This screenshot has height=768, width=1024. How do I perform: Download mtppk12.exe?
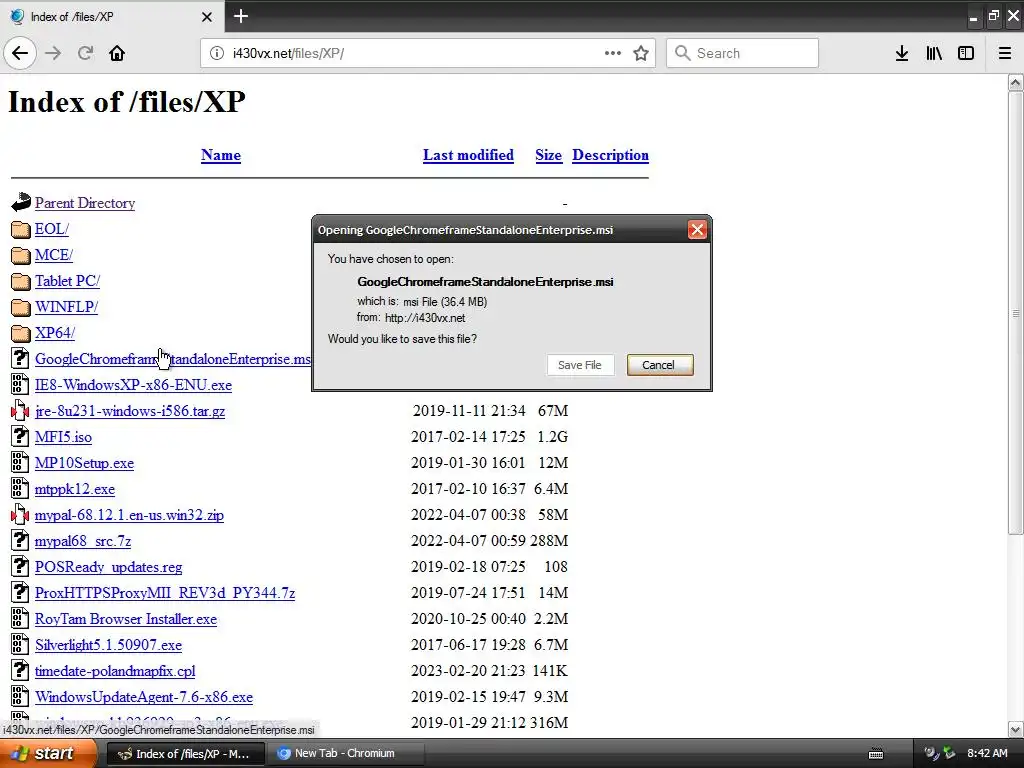tap(75, 490)
